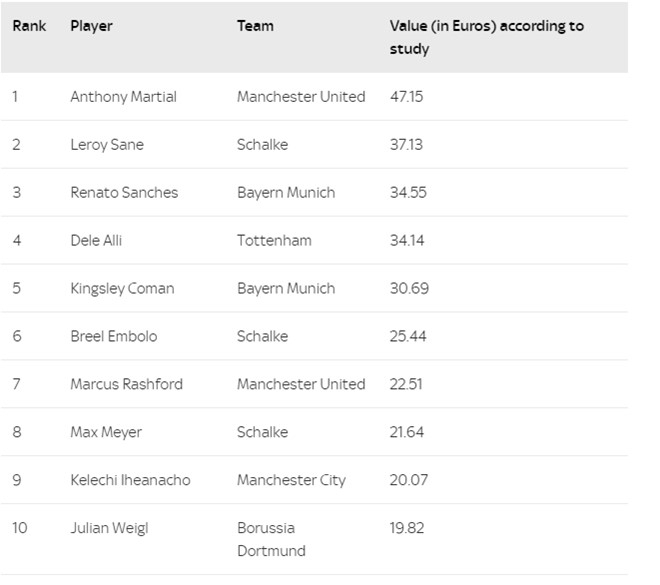Click the Renato Sanches cell

click(124, 192)
